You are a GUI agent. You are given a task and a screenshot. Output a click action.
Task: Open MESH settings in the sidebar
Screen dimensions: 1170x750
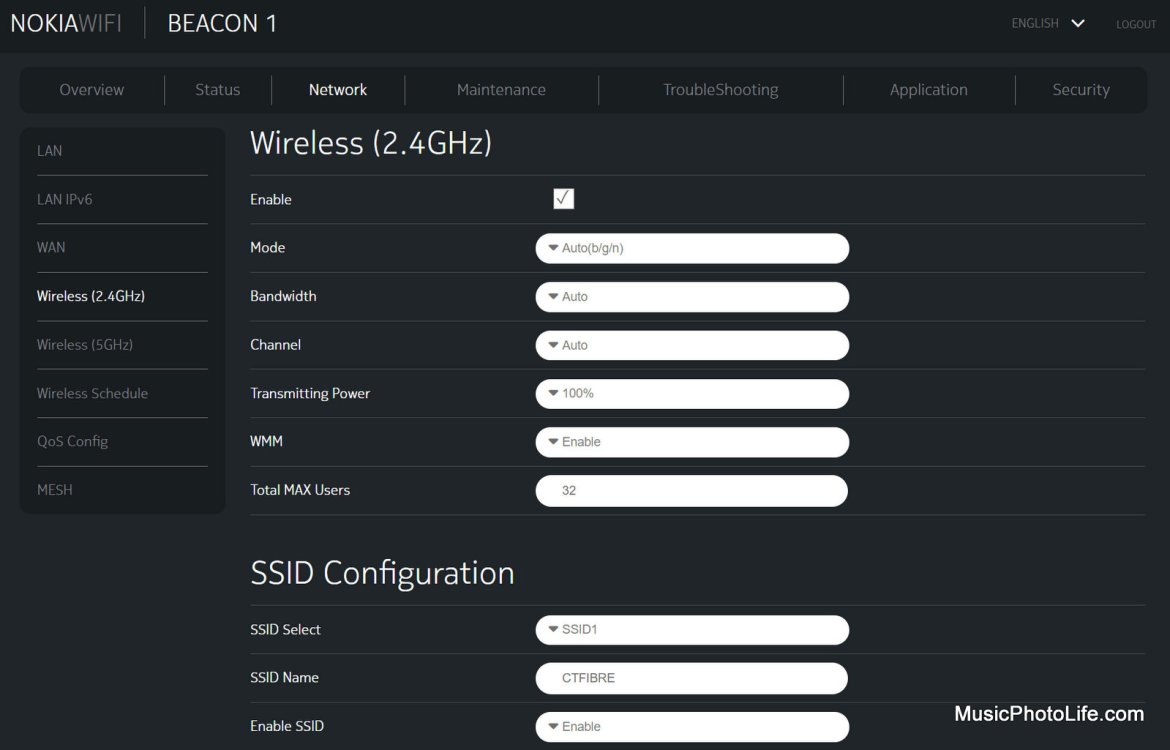coord(54,490)
